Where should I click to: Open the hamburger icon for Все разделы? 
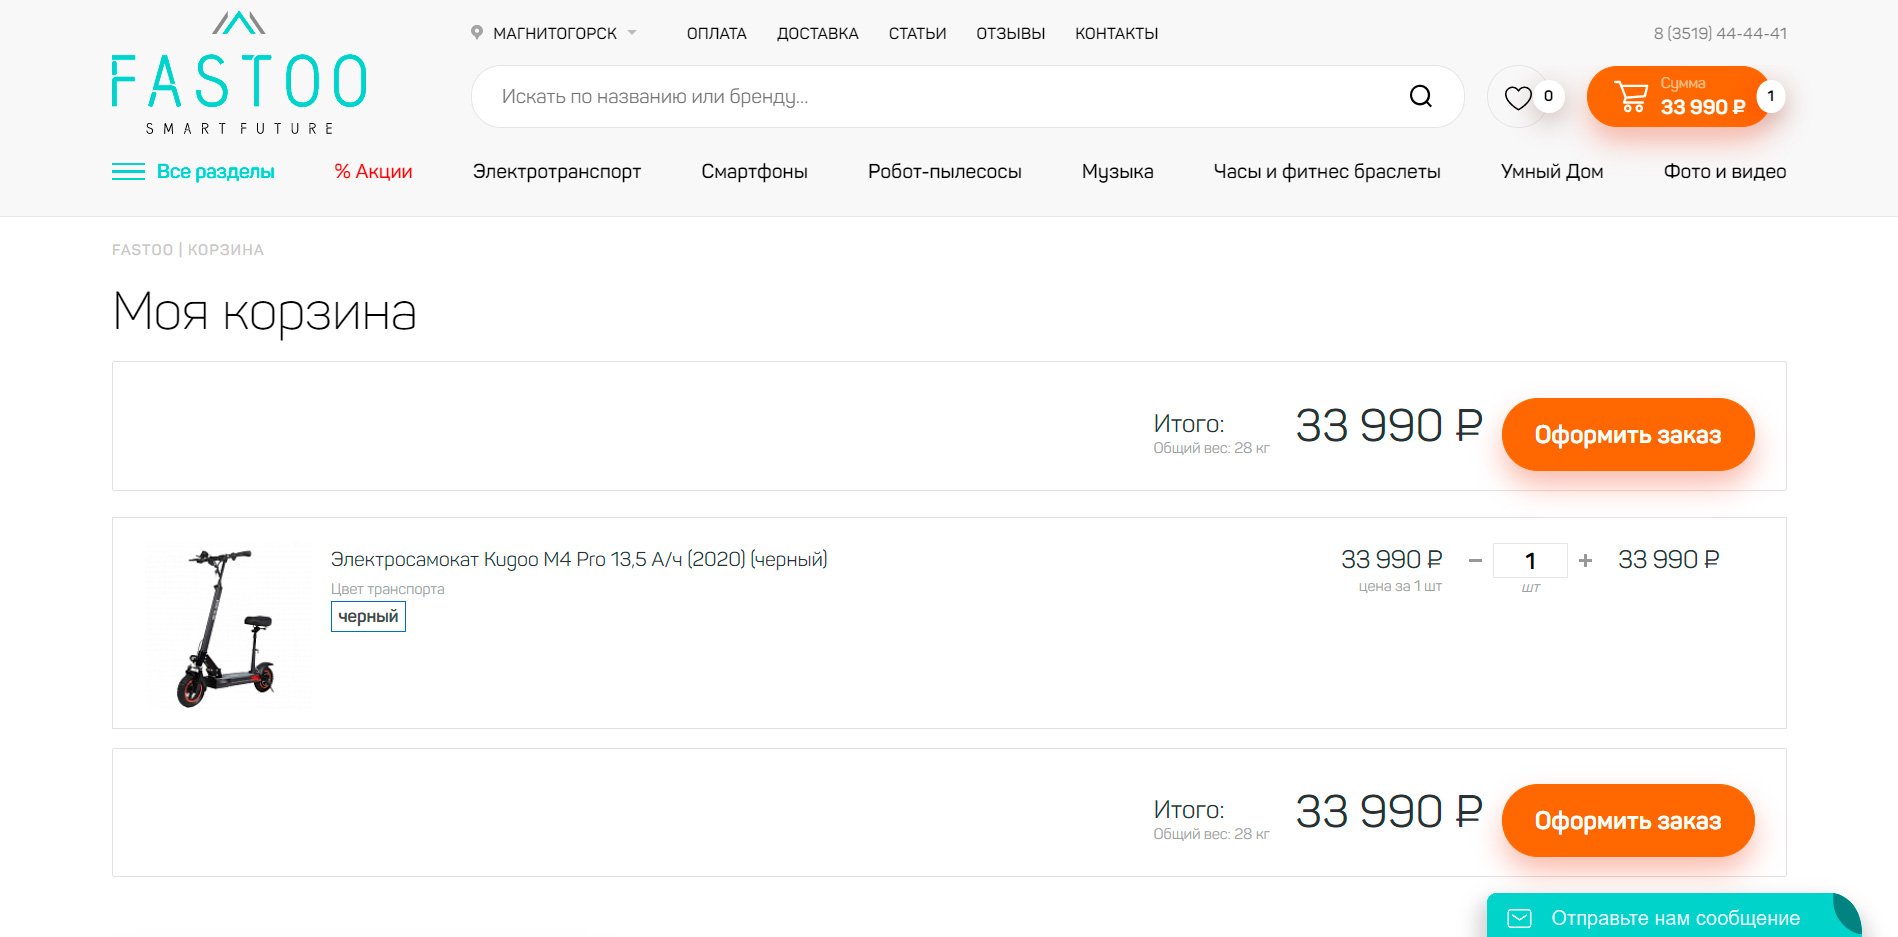coord(128,172)
